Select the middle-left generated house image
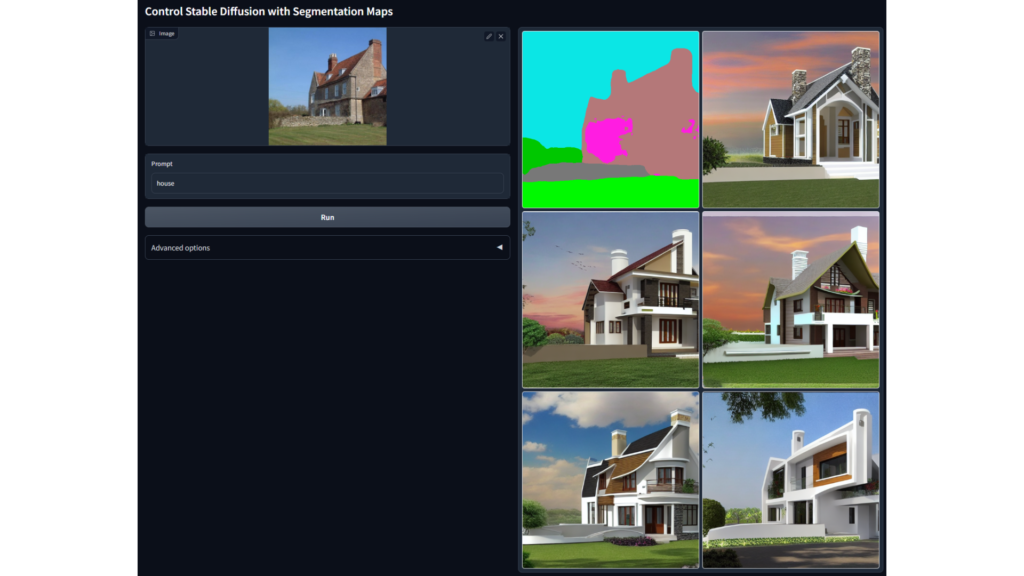 pos(610,299)
